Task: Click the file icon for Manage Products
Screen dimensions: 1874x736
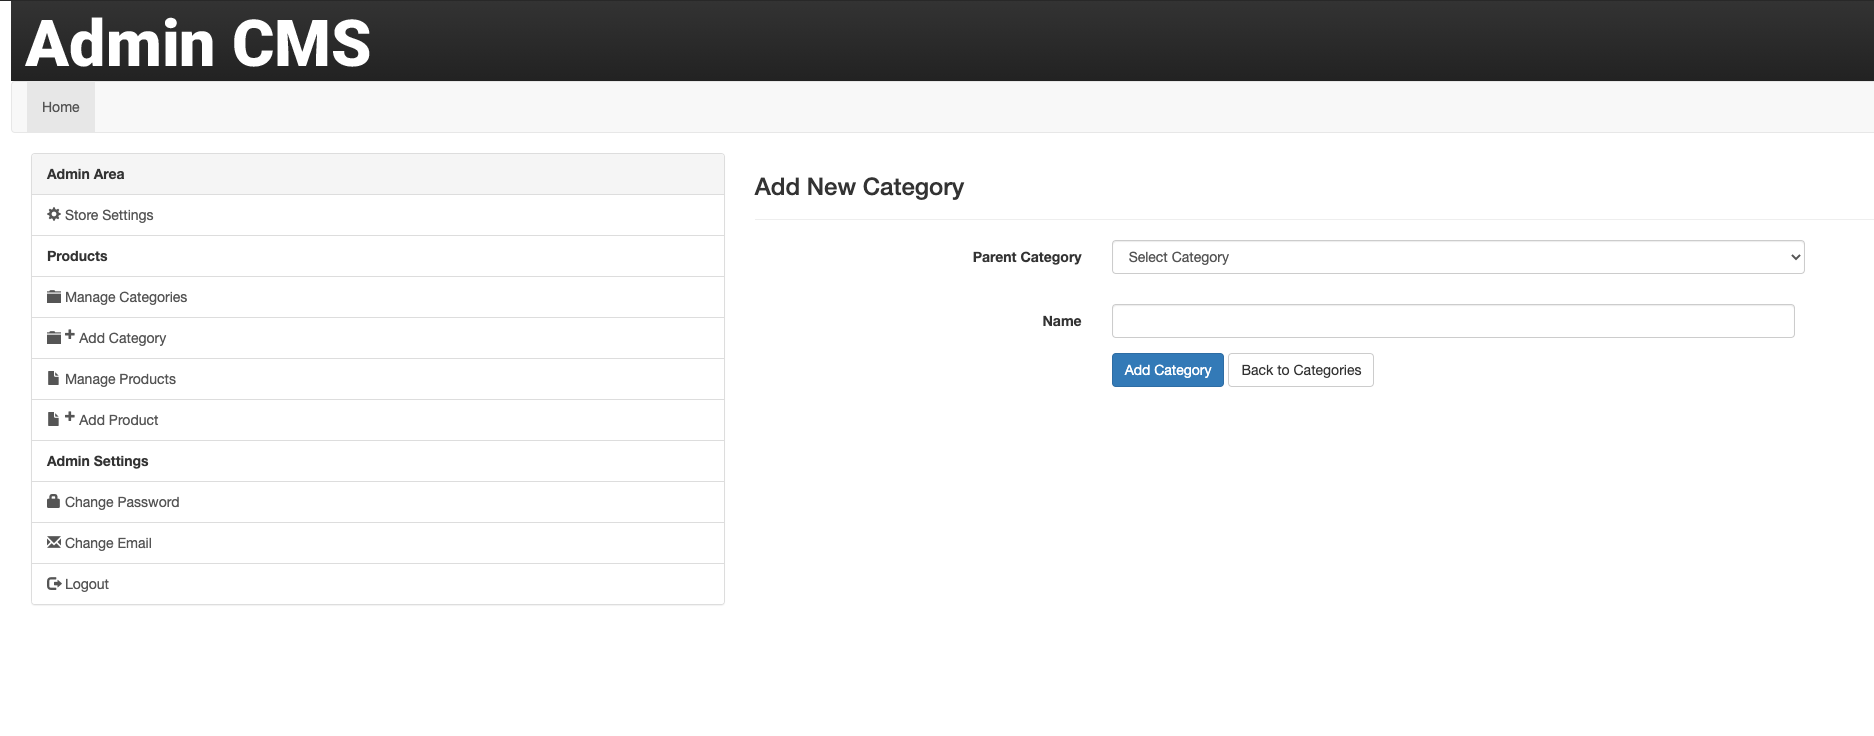Action: [54, 379]
